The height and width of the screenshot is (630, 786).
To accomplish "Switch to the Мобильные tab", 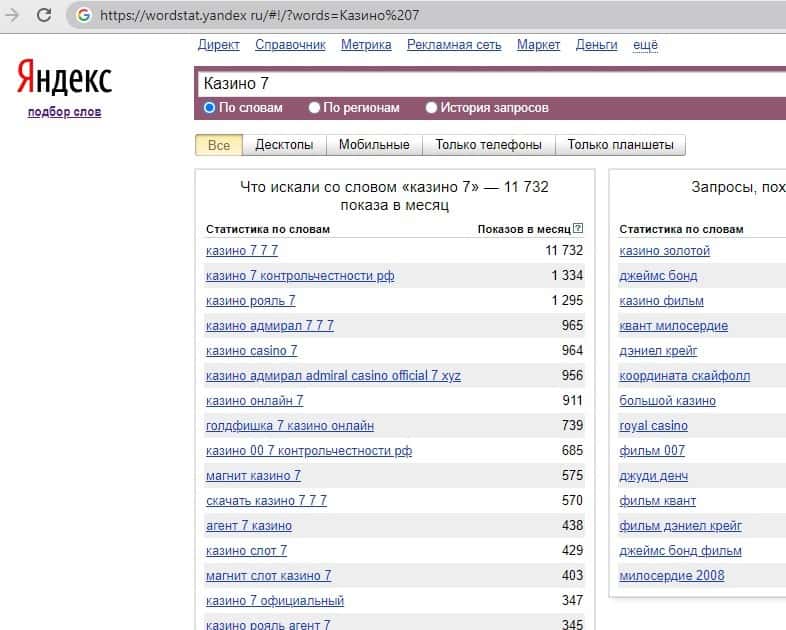I will 374,145.
